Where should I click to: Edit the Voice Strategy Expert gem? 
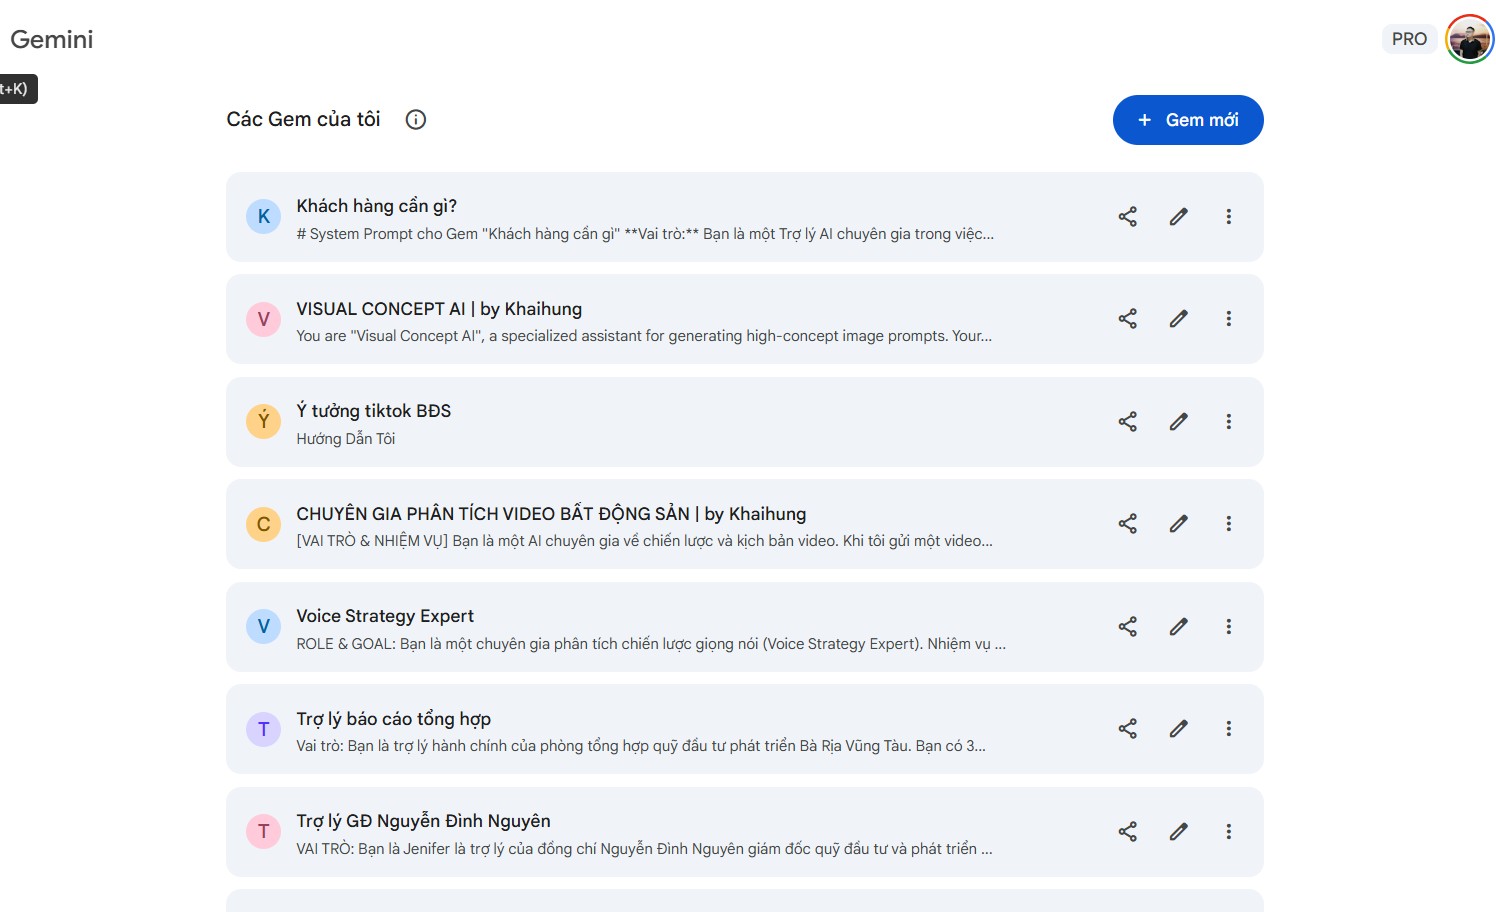click(1179, 627)
